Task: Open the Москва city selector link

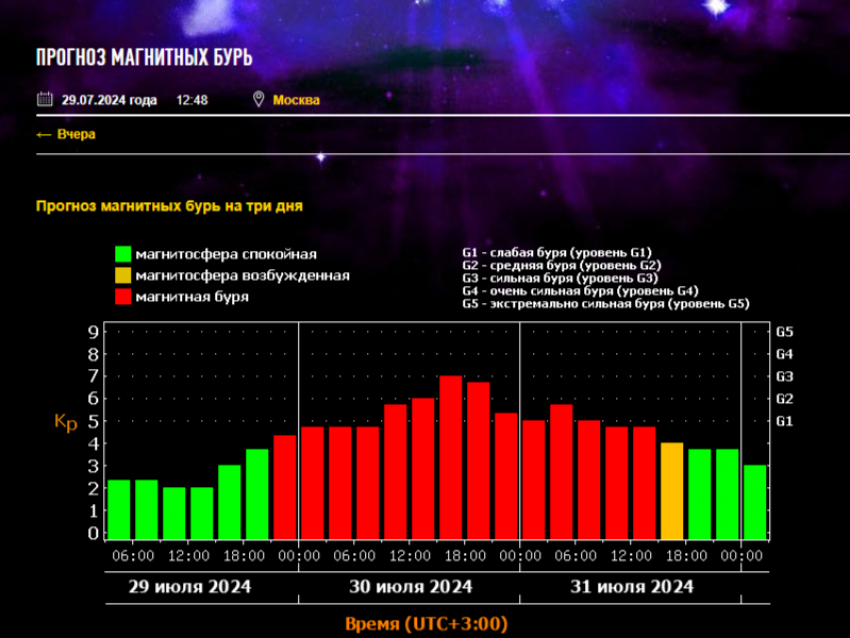Action: (296, 100)
